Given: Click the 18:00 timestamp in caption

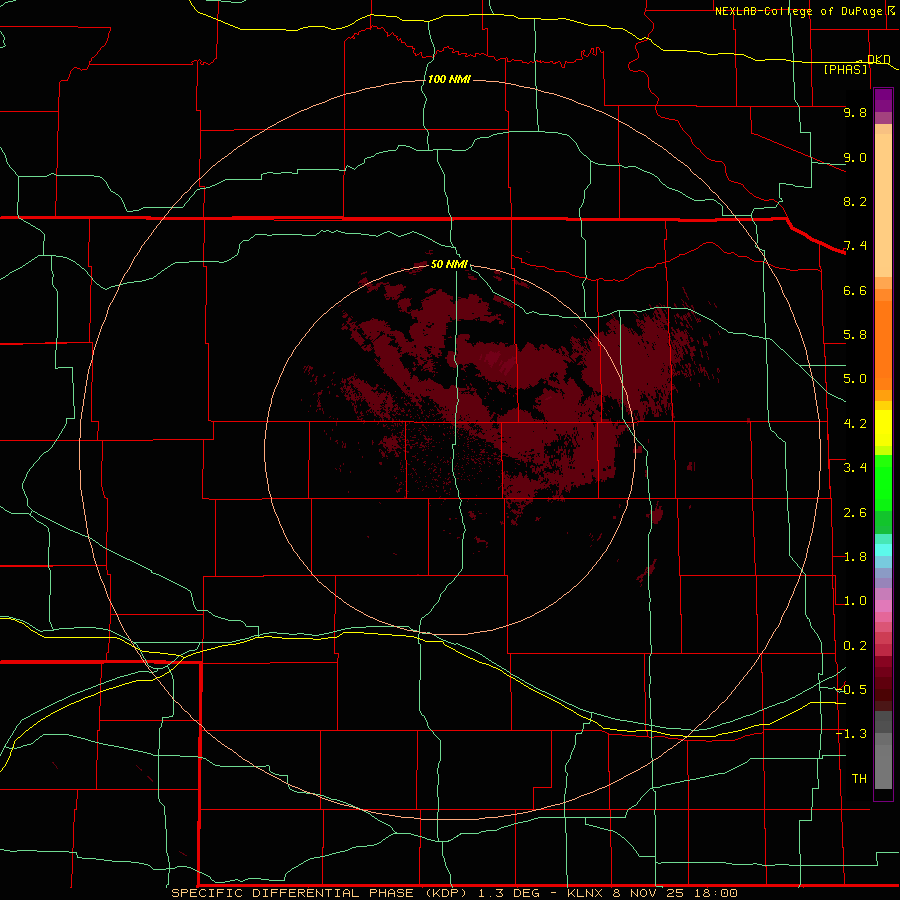Looking at the screenshot, I should (x=715, y=893).
